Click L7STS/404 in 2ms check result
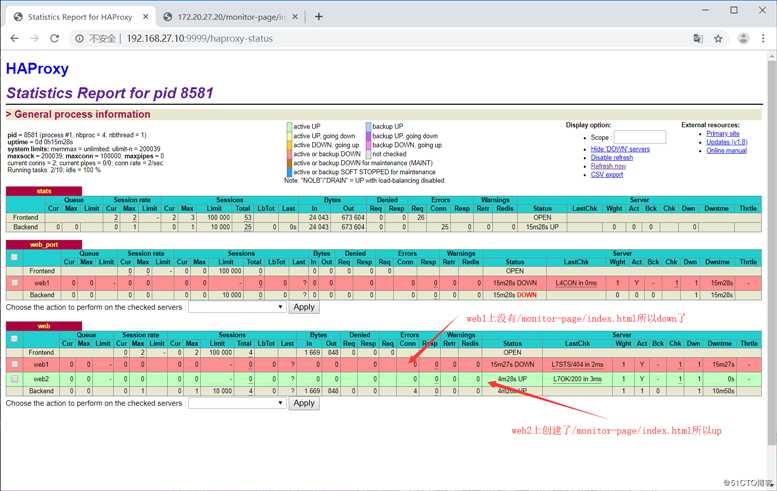This screenshot has height=491, width=777. pos(577,364)
